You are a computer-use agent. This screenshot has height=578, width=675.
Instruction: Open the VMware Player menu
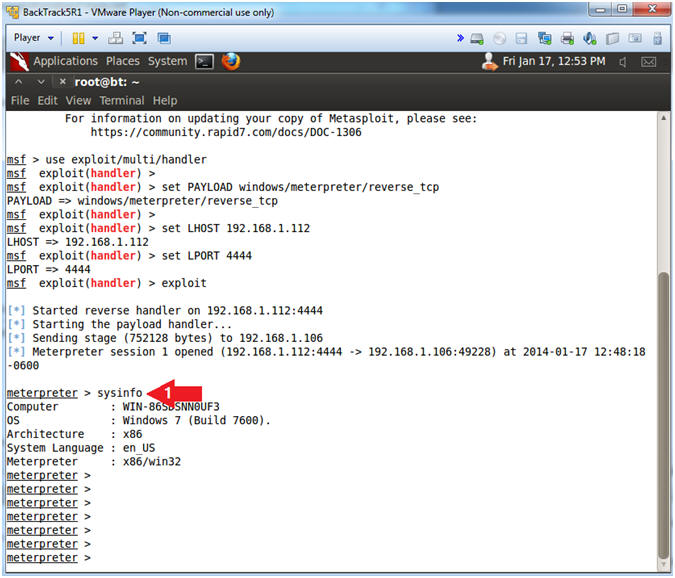pyautogui.click(x=34, y=38)
